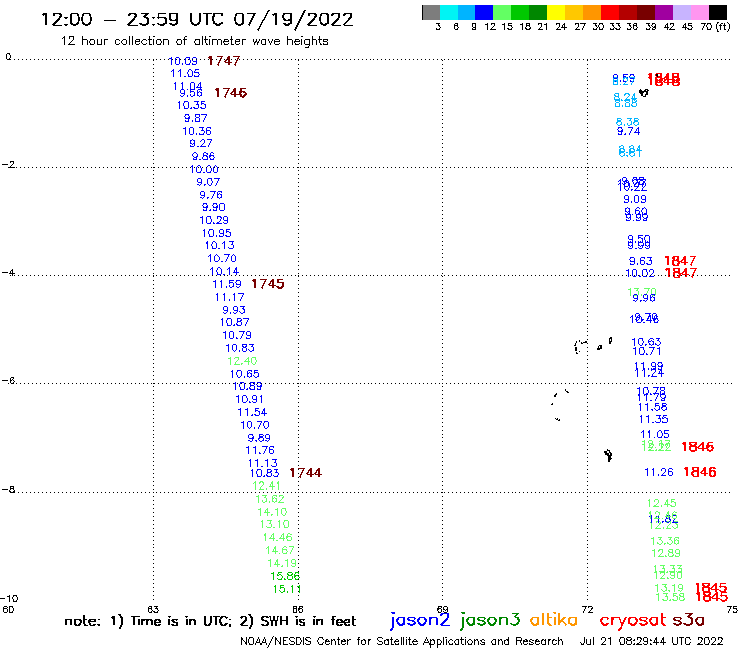740x650 pixels.
Task: Click the green wave height value '13.36'
Action: [665, 541]
